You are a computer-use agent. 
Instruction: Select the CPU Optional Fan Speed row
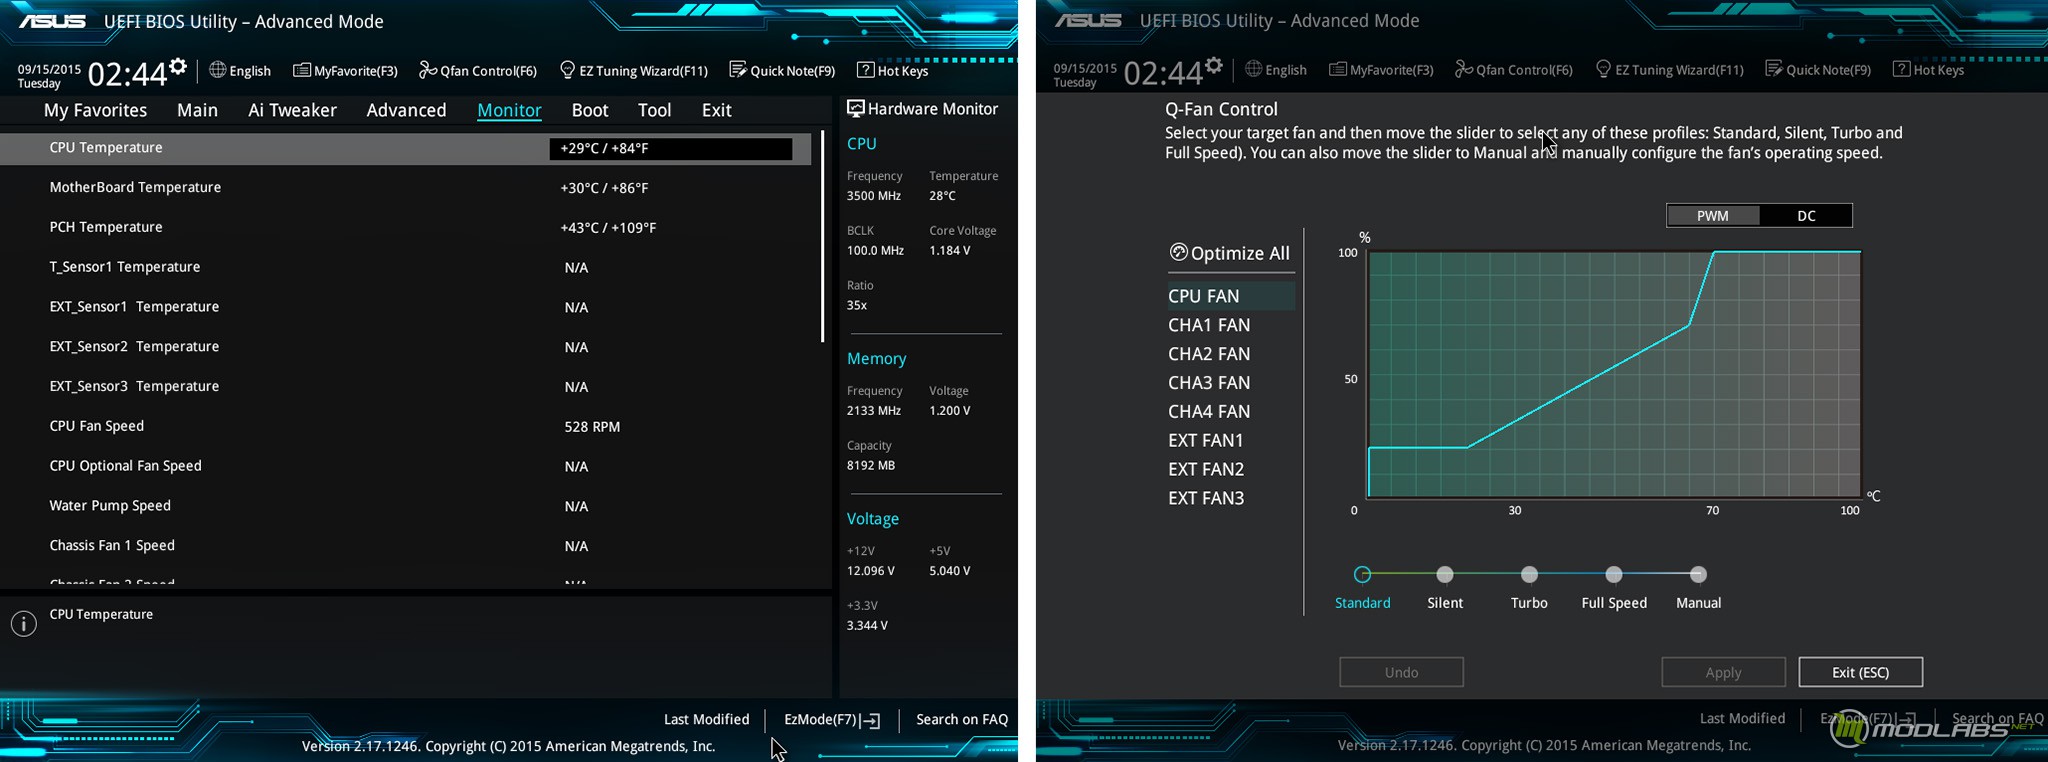pos(405,466)
